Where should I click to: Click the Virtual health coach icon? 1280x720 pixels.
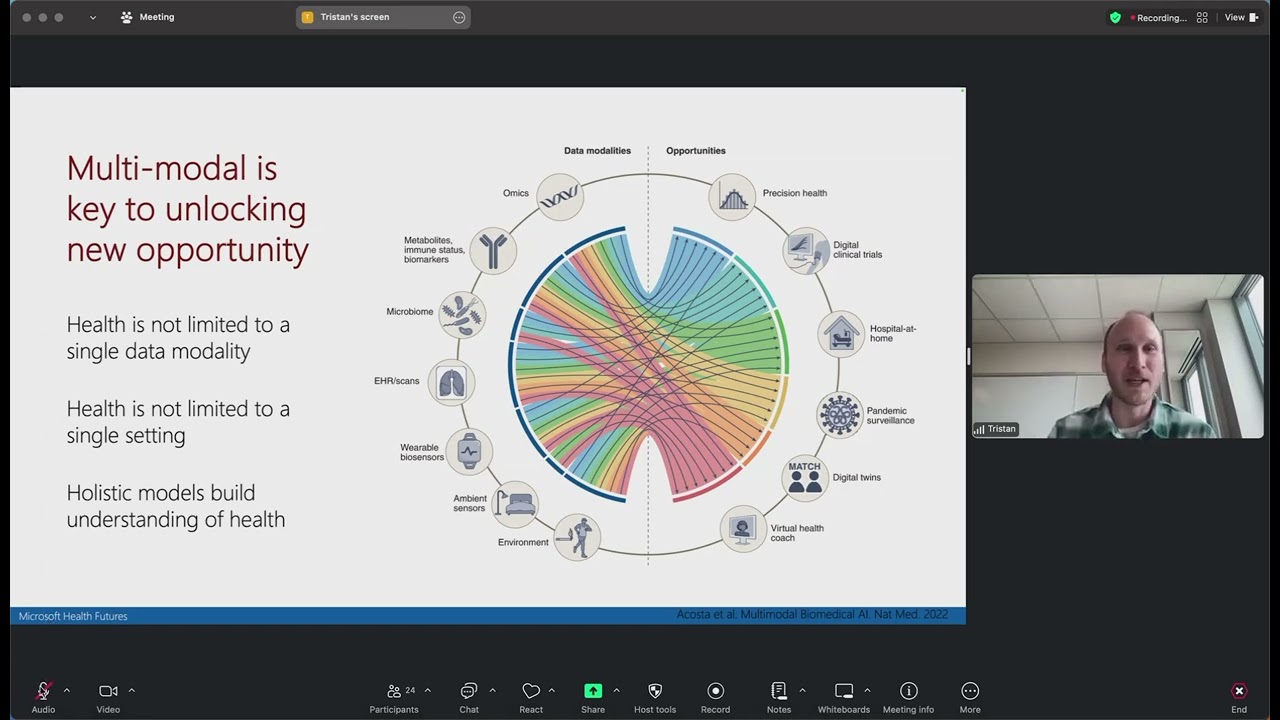point(743,529)
